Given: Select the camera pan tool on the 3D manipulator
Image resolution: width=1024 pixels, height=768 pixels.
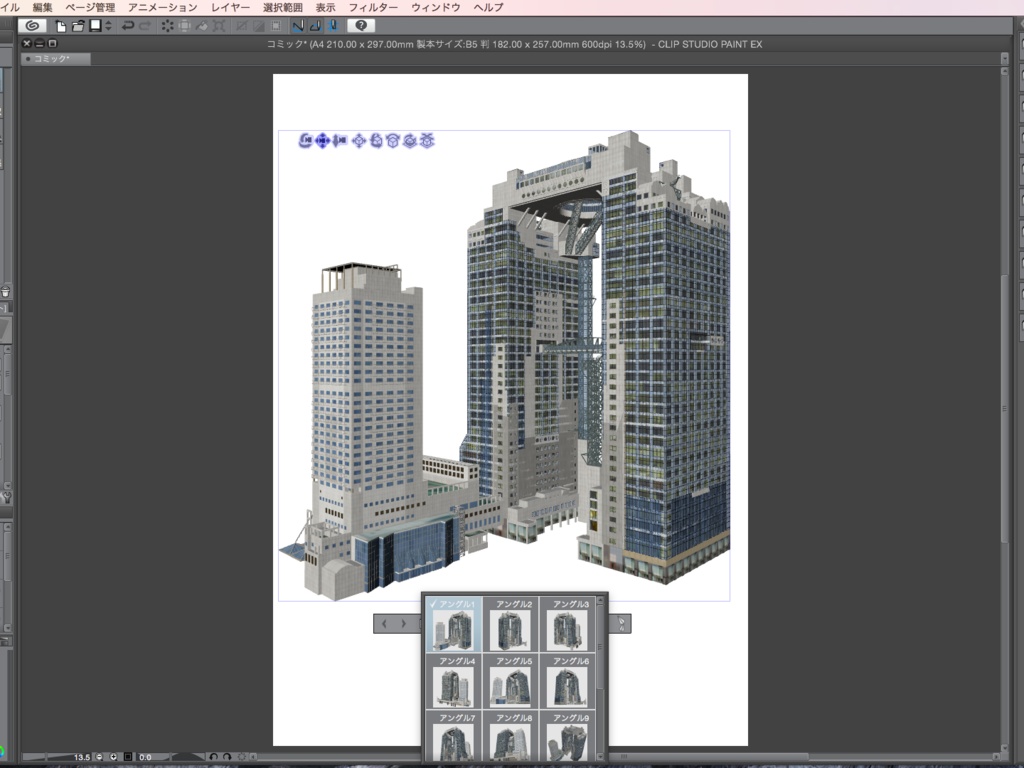Looking at the screenshot, I should coord(322,141).
